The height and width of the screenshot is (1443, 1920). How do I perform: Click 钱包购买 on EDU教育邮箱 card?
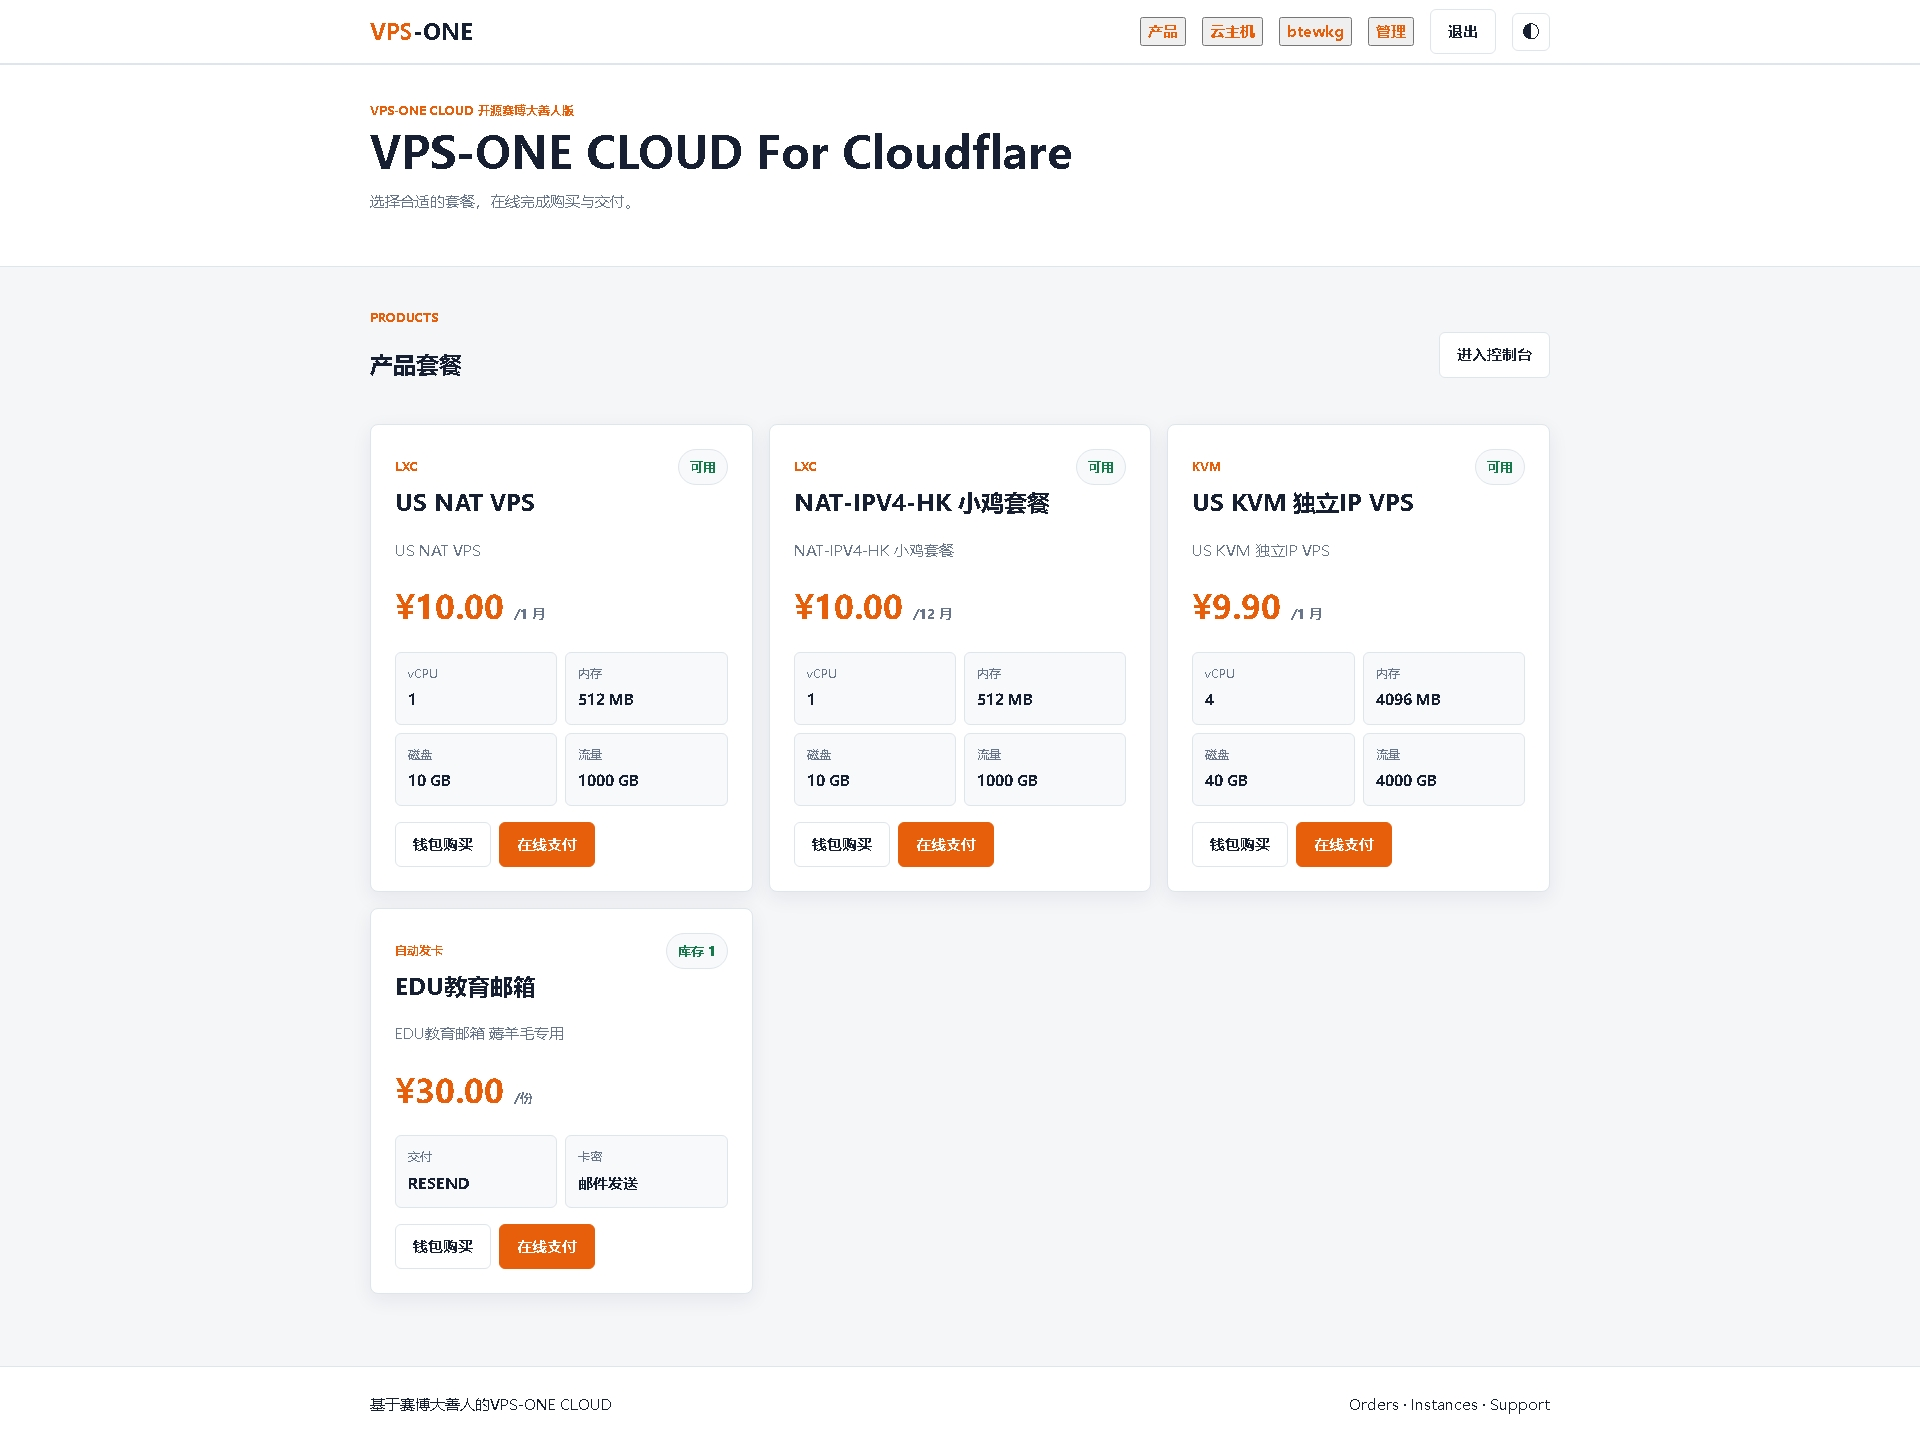coord(442,1247)
